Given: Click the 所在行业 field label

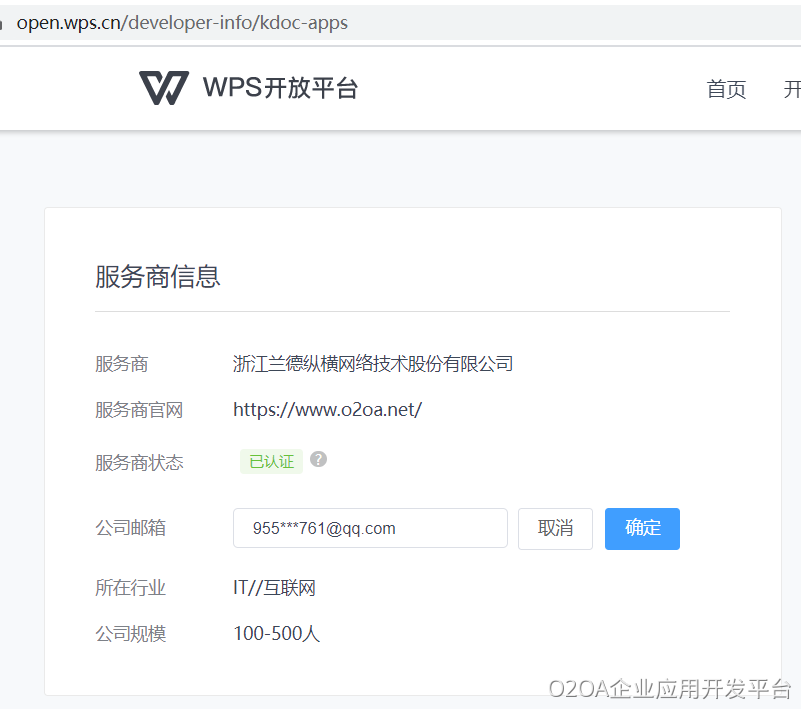Looking at the screenshot, I should (130, 588).
